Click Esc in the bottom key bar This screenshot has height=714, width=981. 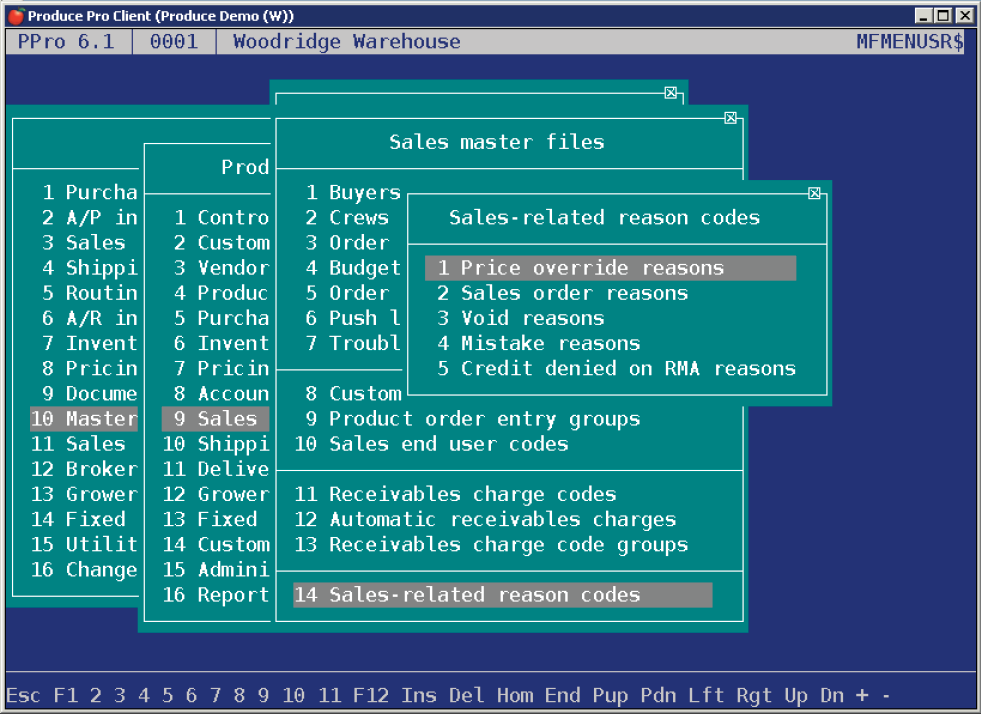[23, 695]
